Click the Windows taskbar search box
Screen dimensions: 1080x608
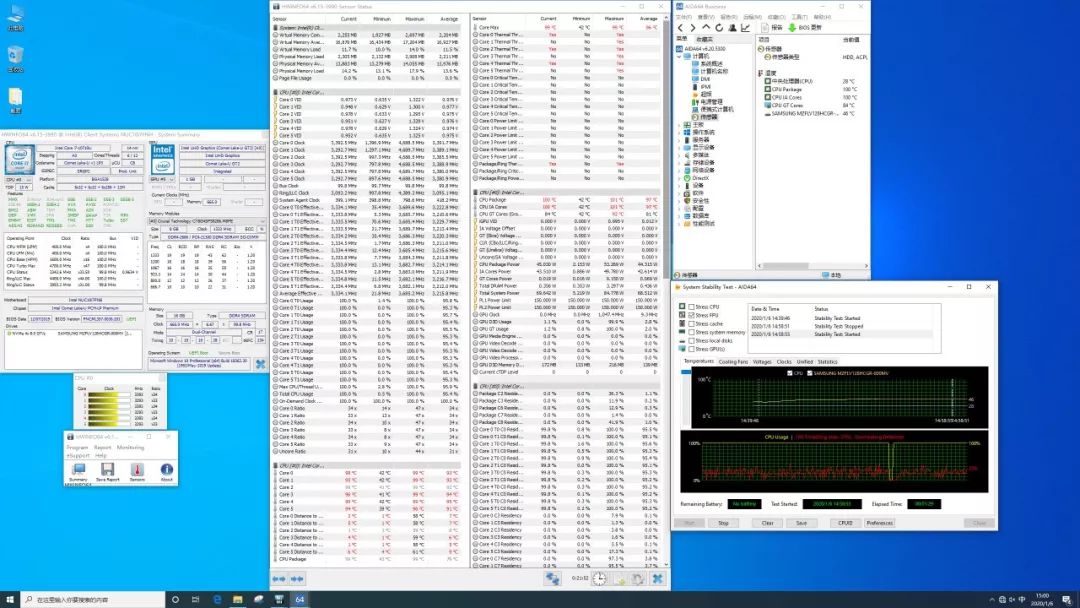pos(93,600)
